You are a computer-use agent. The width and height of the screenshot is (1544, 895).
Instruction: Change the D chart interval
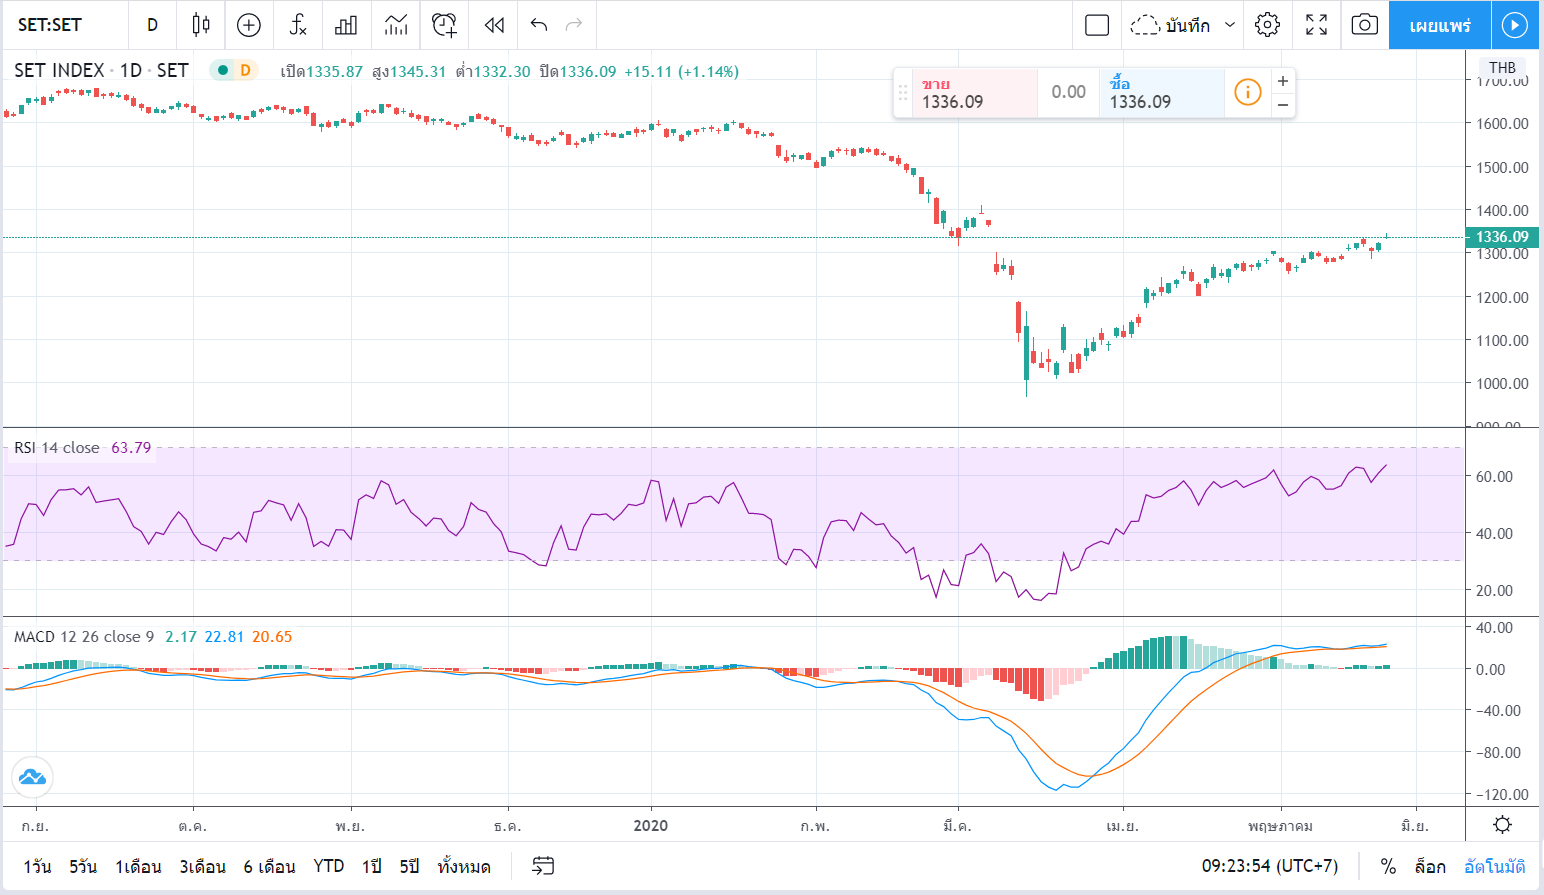coord(152,25)
